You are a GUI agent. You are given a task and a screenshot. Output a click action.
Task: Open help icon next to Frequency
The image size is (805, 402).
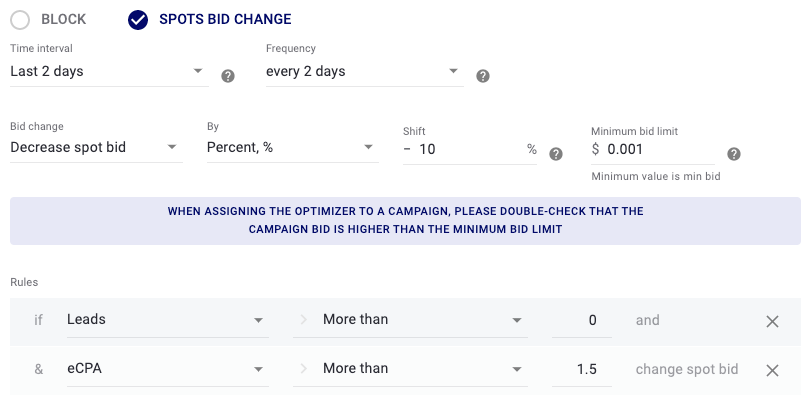pos(483,76)
